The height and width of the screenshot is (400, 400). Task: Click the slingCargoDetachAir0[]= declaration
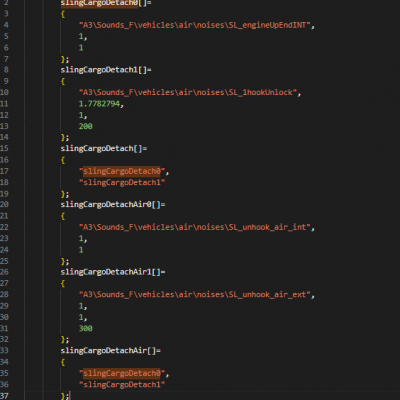[x=113, y=205]
